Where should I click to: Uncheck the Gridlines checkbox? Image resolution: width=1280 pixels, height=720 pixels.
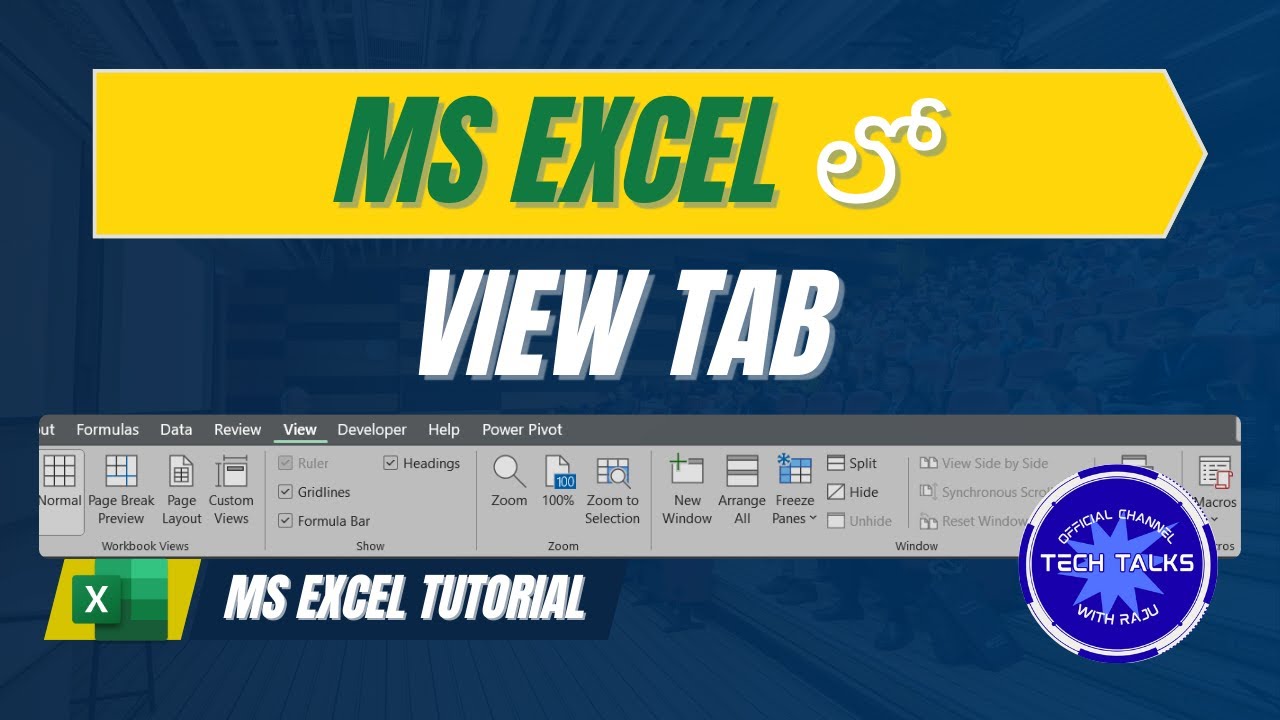(x=314, y=492)
